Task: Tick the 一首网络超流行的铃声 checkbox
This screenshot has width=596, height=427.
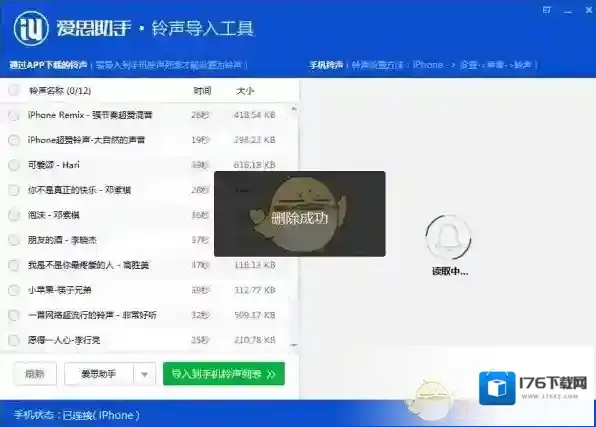Action: (x=14, y=315)
